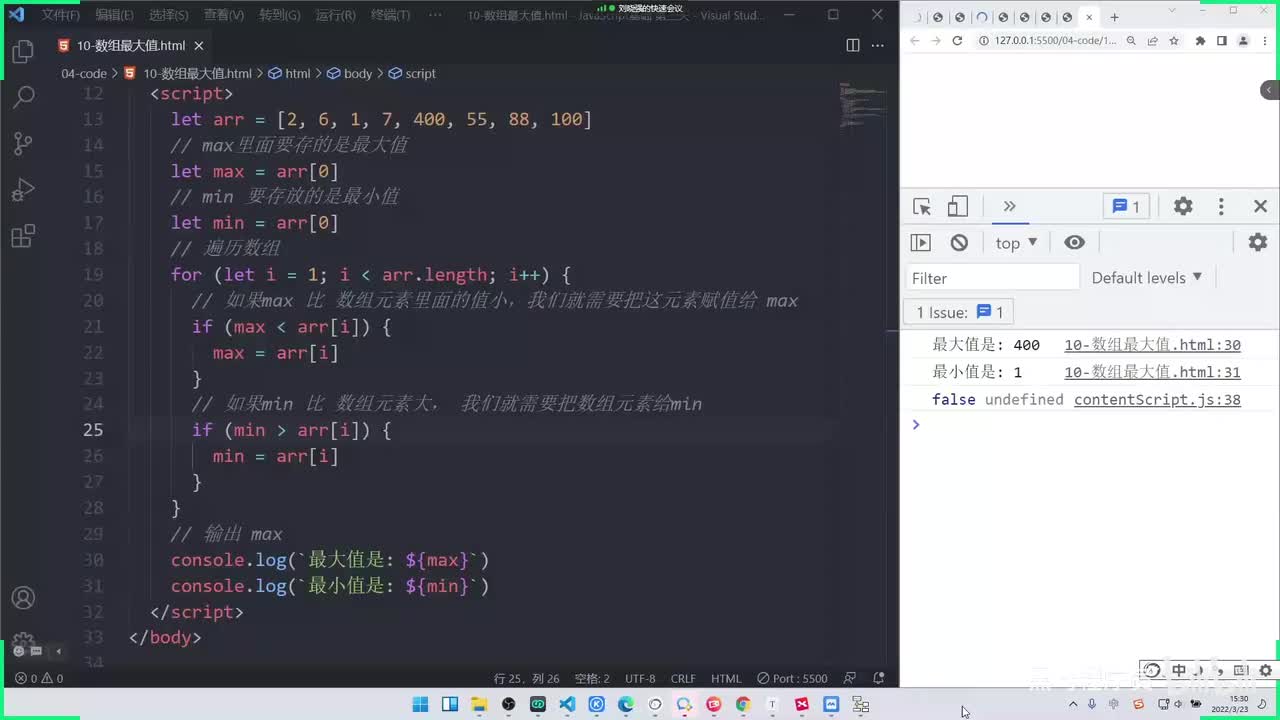Open DevTools settings gear
Screen dimensions: 1280x720
[x=1183, y=206]
